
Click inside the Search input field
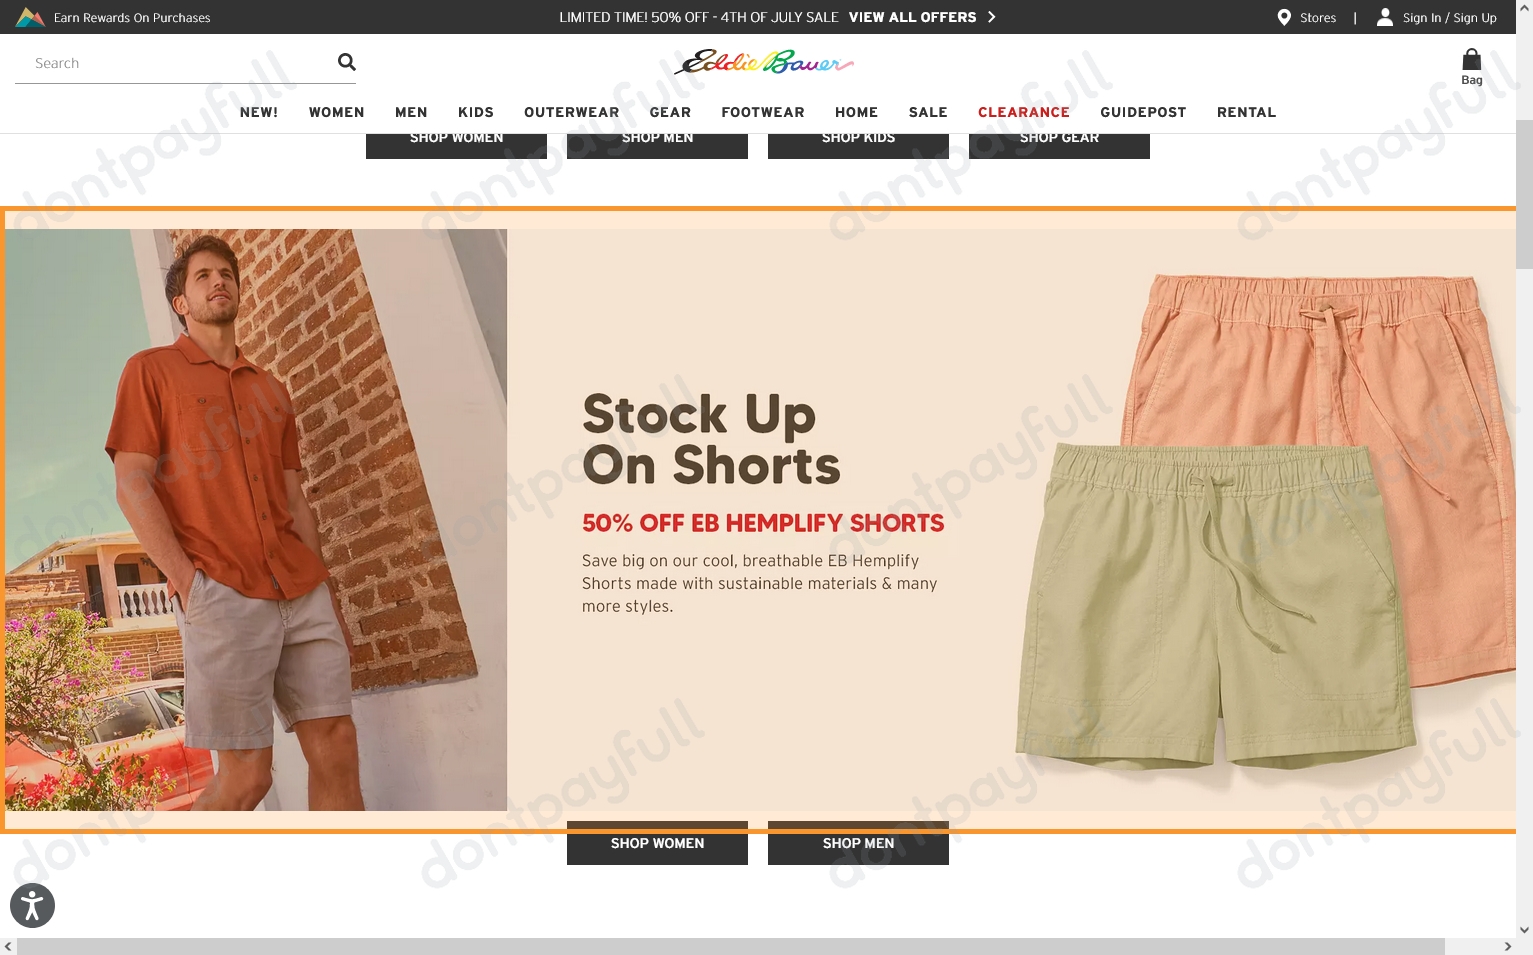160,62
